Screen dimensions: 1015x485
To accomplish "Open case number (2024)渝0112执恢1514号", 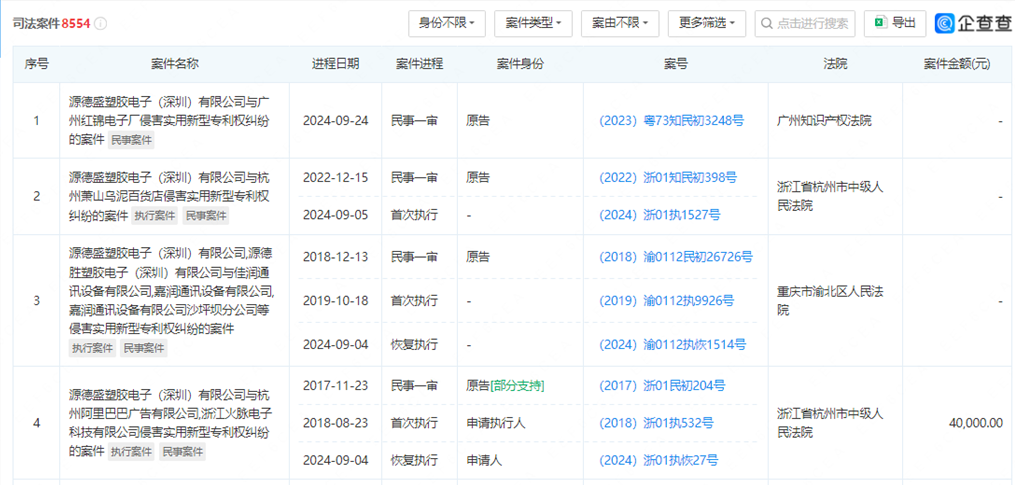I will click(673, 344).
